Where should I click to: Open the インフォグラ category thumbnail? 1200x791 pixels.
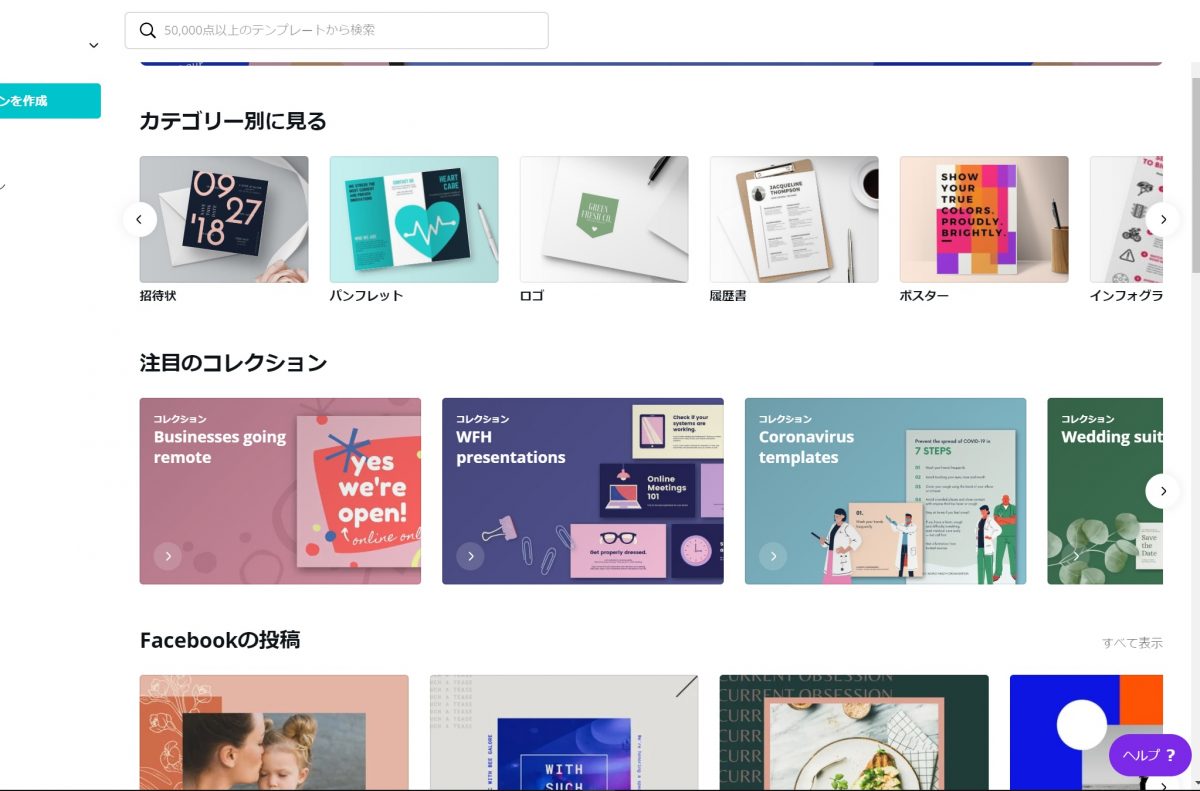[x=1126, y=219]
